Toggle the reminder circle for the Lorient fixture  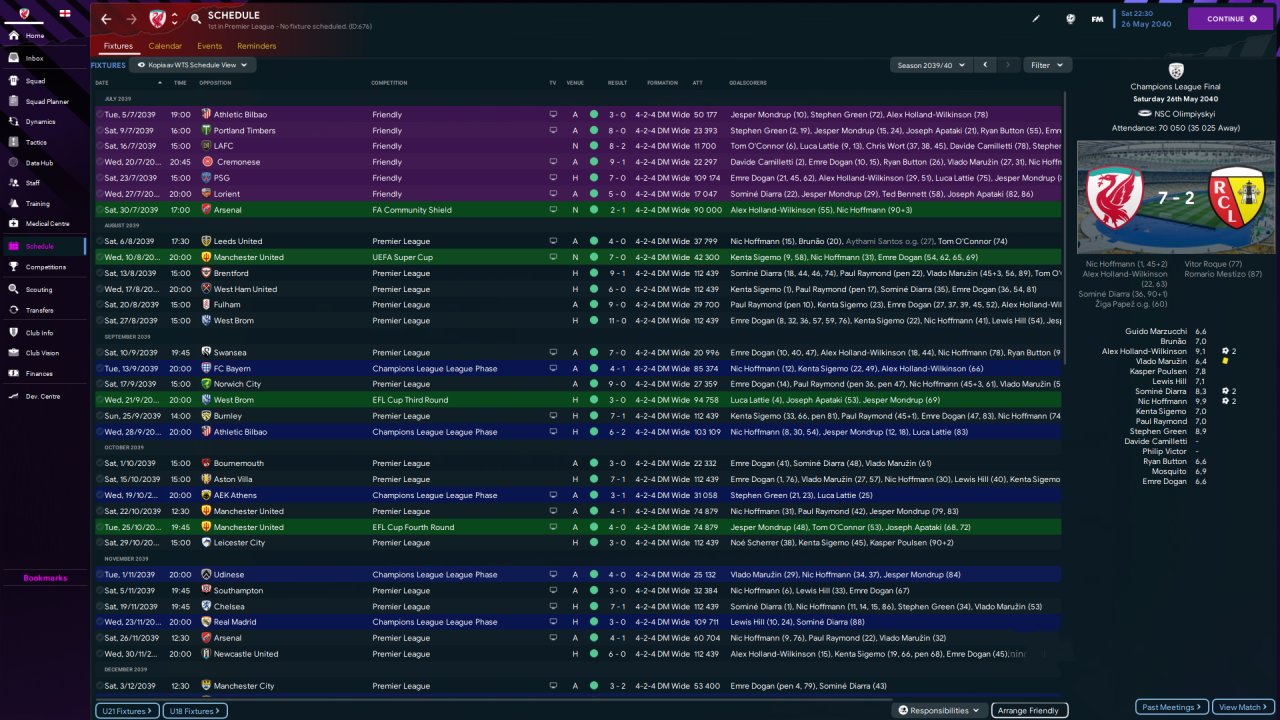[99, 194]
